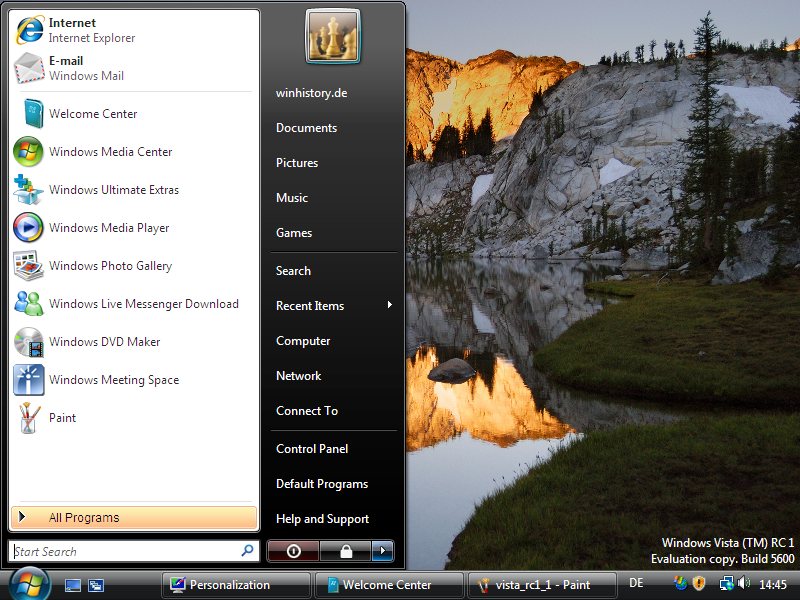Open the winhistory.de user folder
Image resolution: width=800 pixels, height=600 pixels.
coord(312,93)
